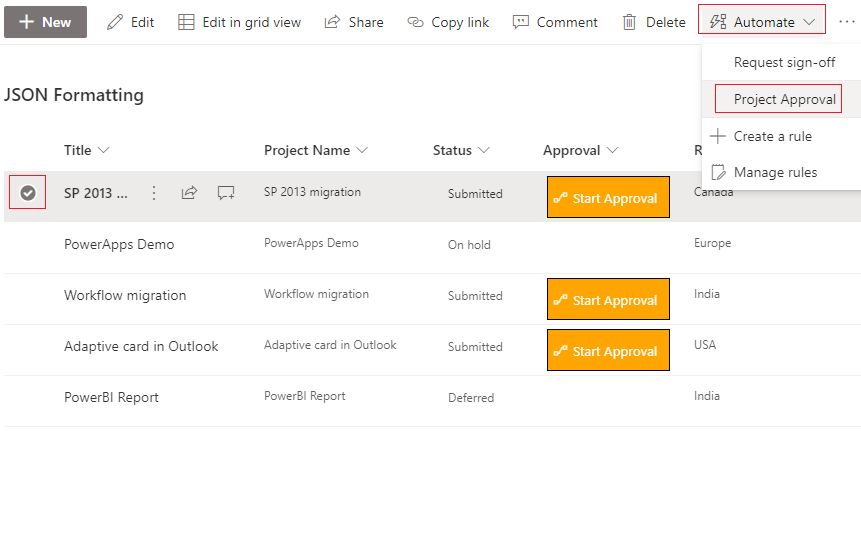Open Workflow migration title link
861x545 pixels.
(x=125, y=295)
